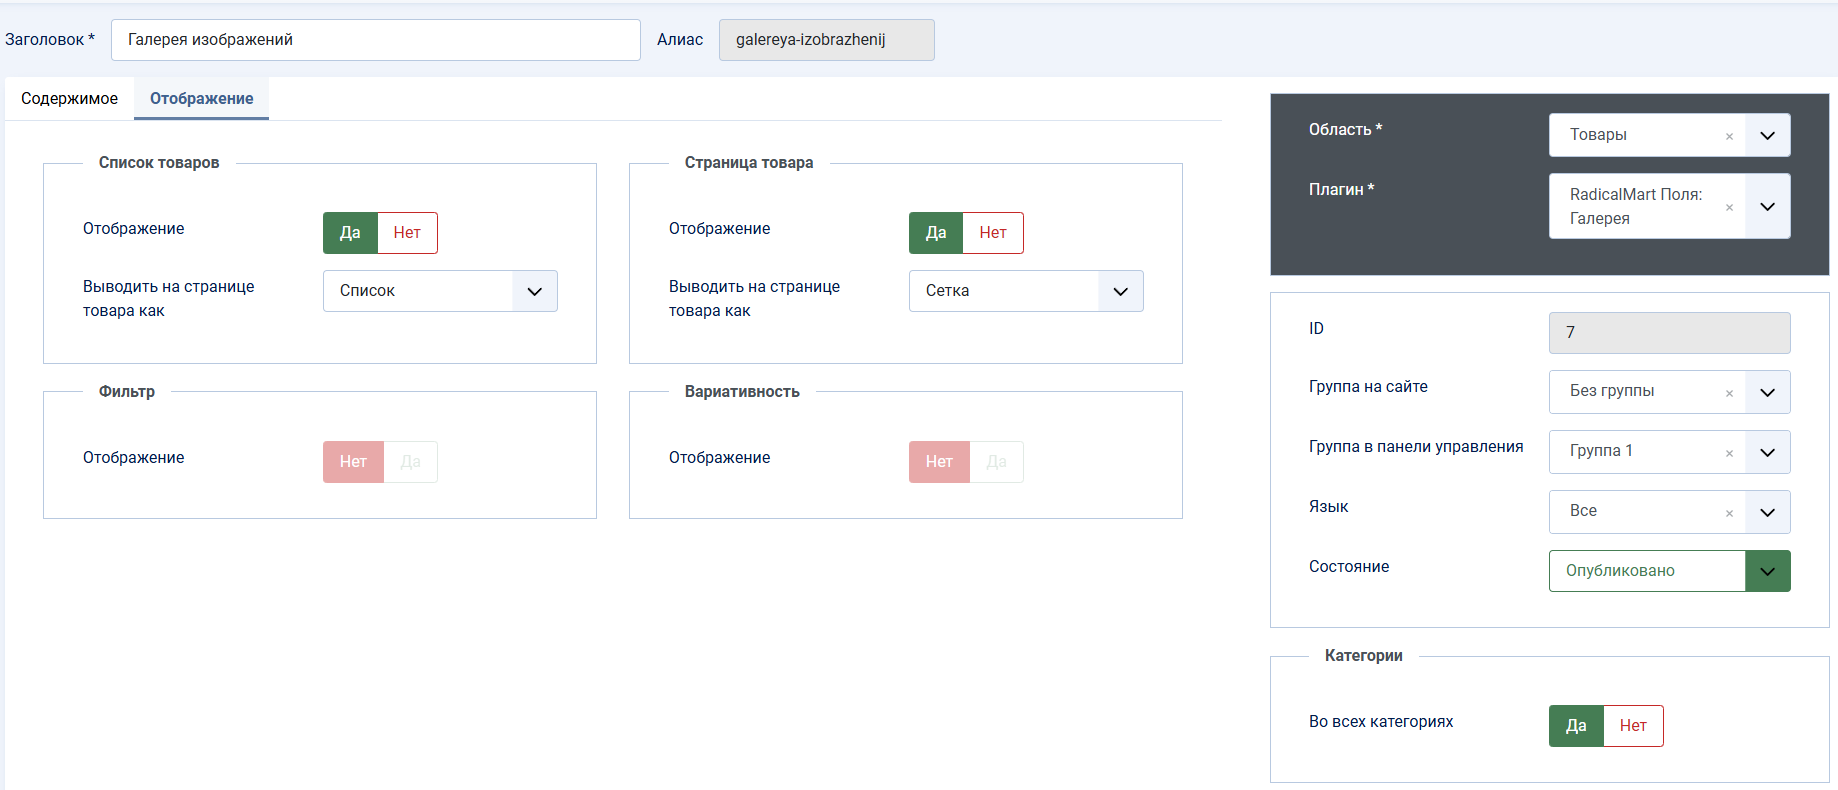Set Страница товара Отображение to Нет
This screenshot has width=1838, height=790.
993,233
